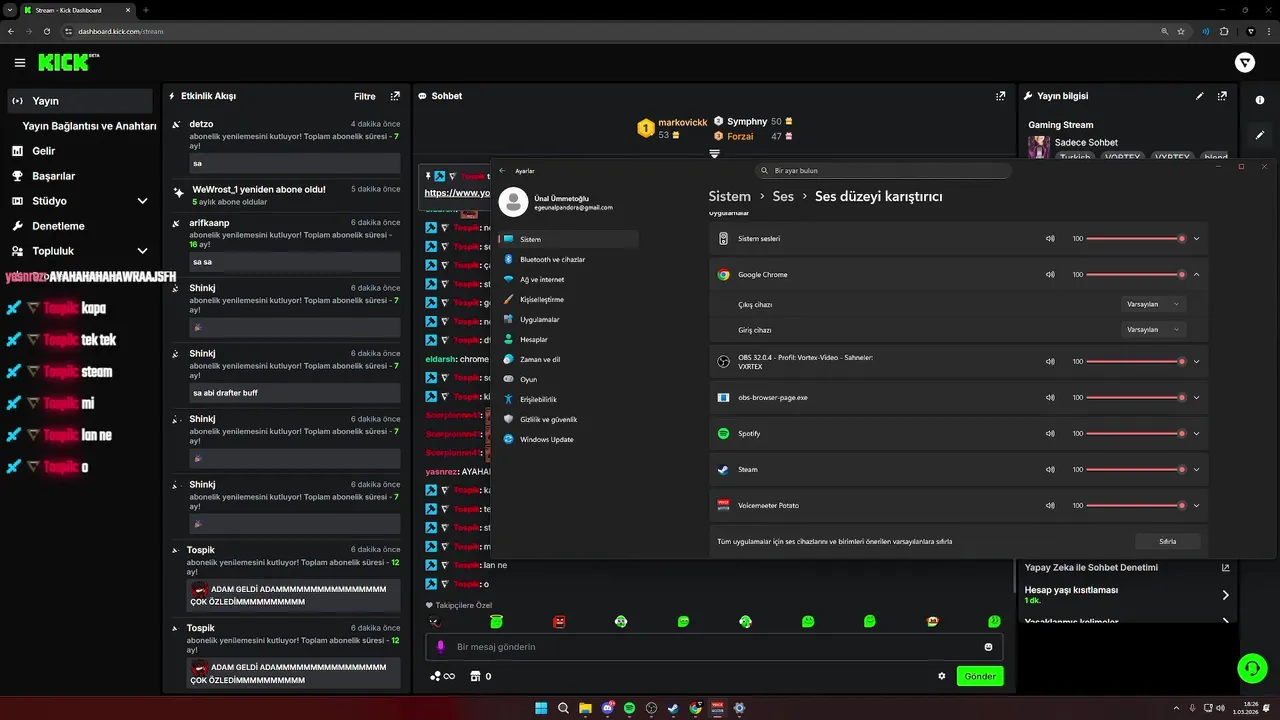Viewport: 1280px width, 720px height.
Task: Mute Sistem sesleri speaker icon
Action: (1050, 239)
